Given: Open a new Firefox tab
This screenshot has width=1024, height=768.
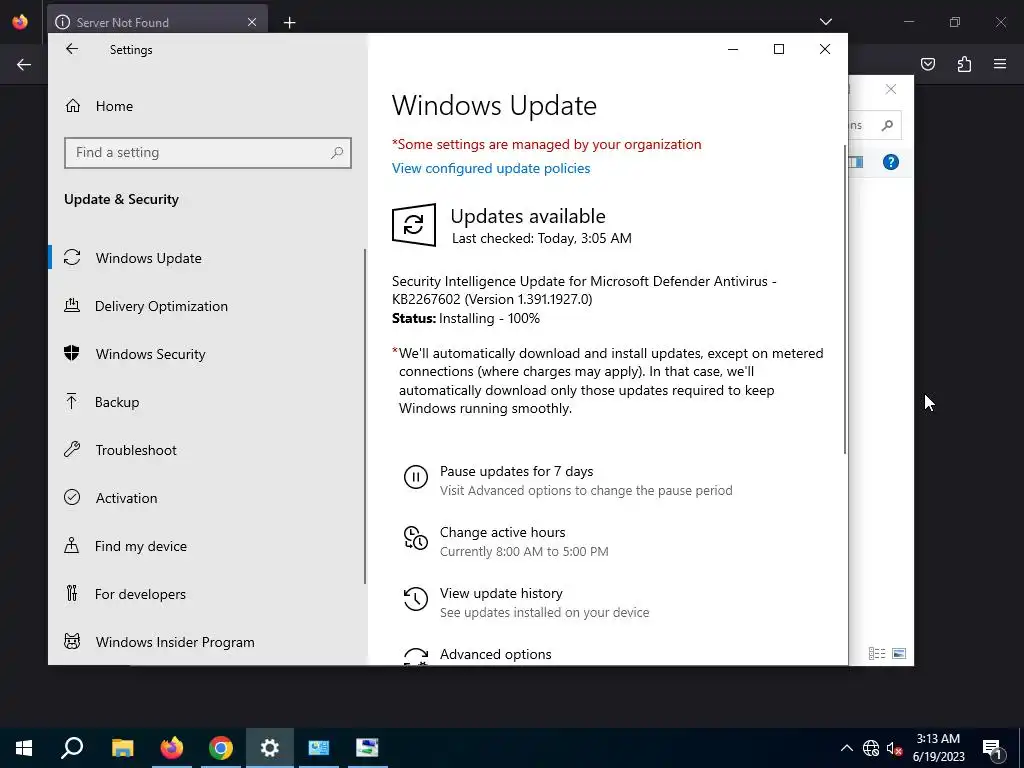Looking at the screenshot, I should click(289, 23).
